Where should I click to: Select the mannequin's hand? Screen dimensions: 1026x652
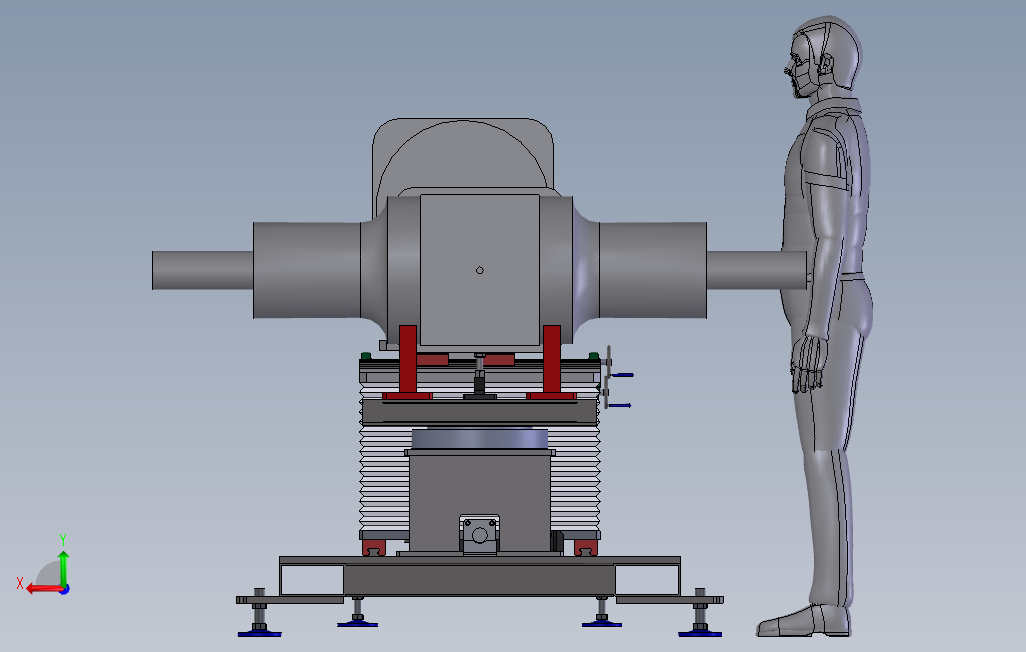807,365
